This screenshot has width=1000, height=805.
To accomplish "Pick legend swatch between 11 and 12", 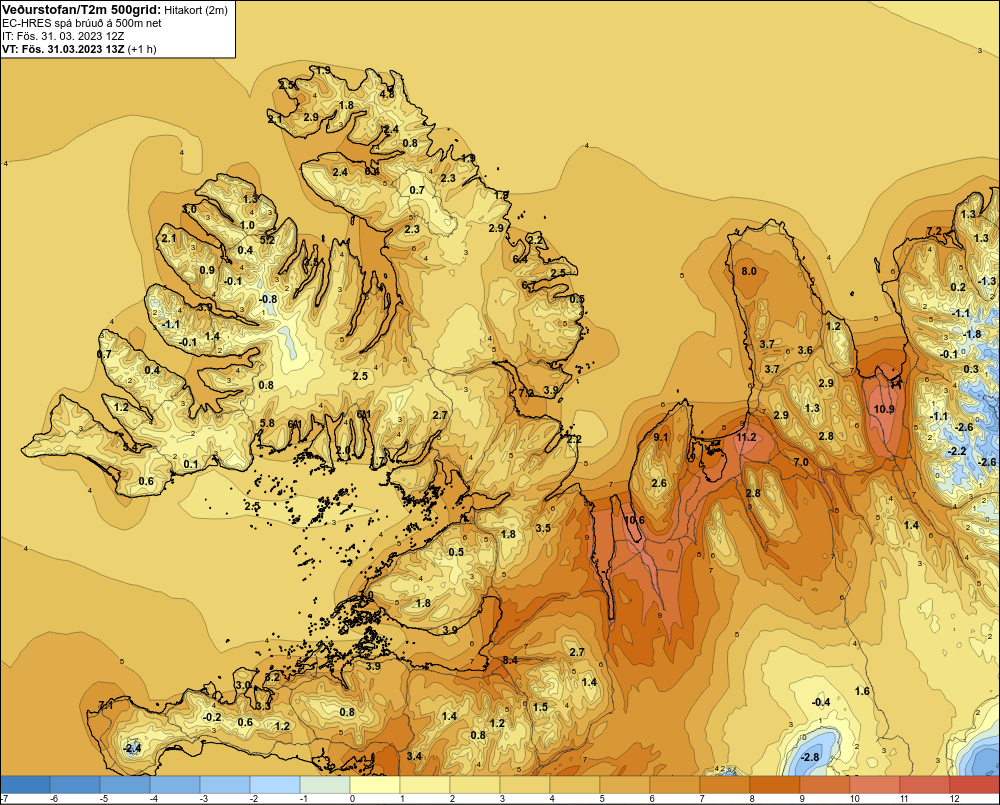I will (x=925, y=785).
